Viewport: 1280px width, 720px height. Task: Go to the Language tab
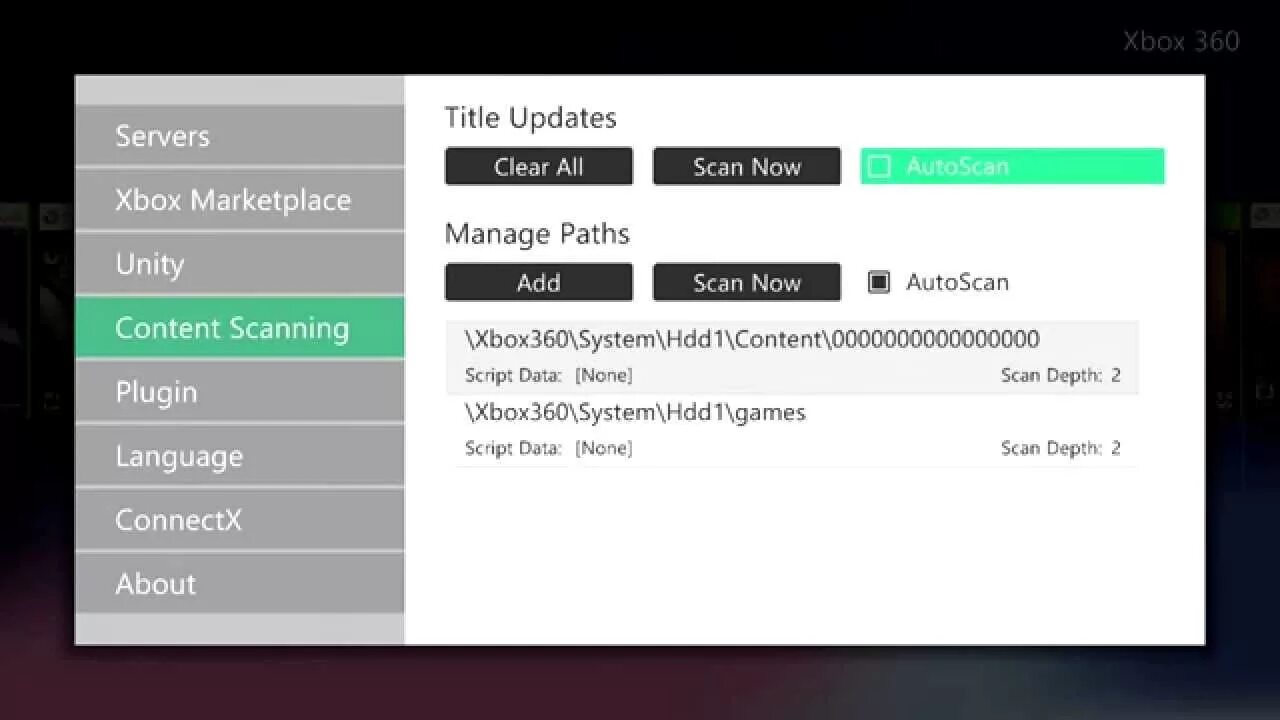coord(240,456)
